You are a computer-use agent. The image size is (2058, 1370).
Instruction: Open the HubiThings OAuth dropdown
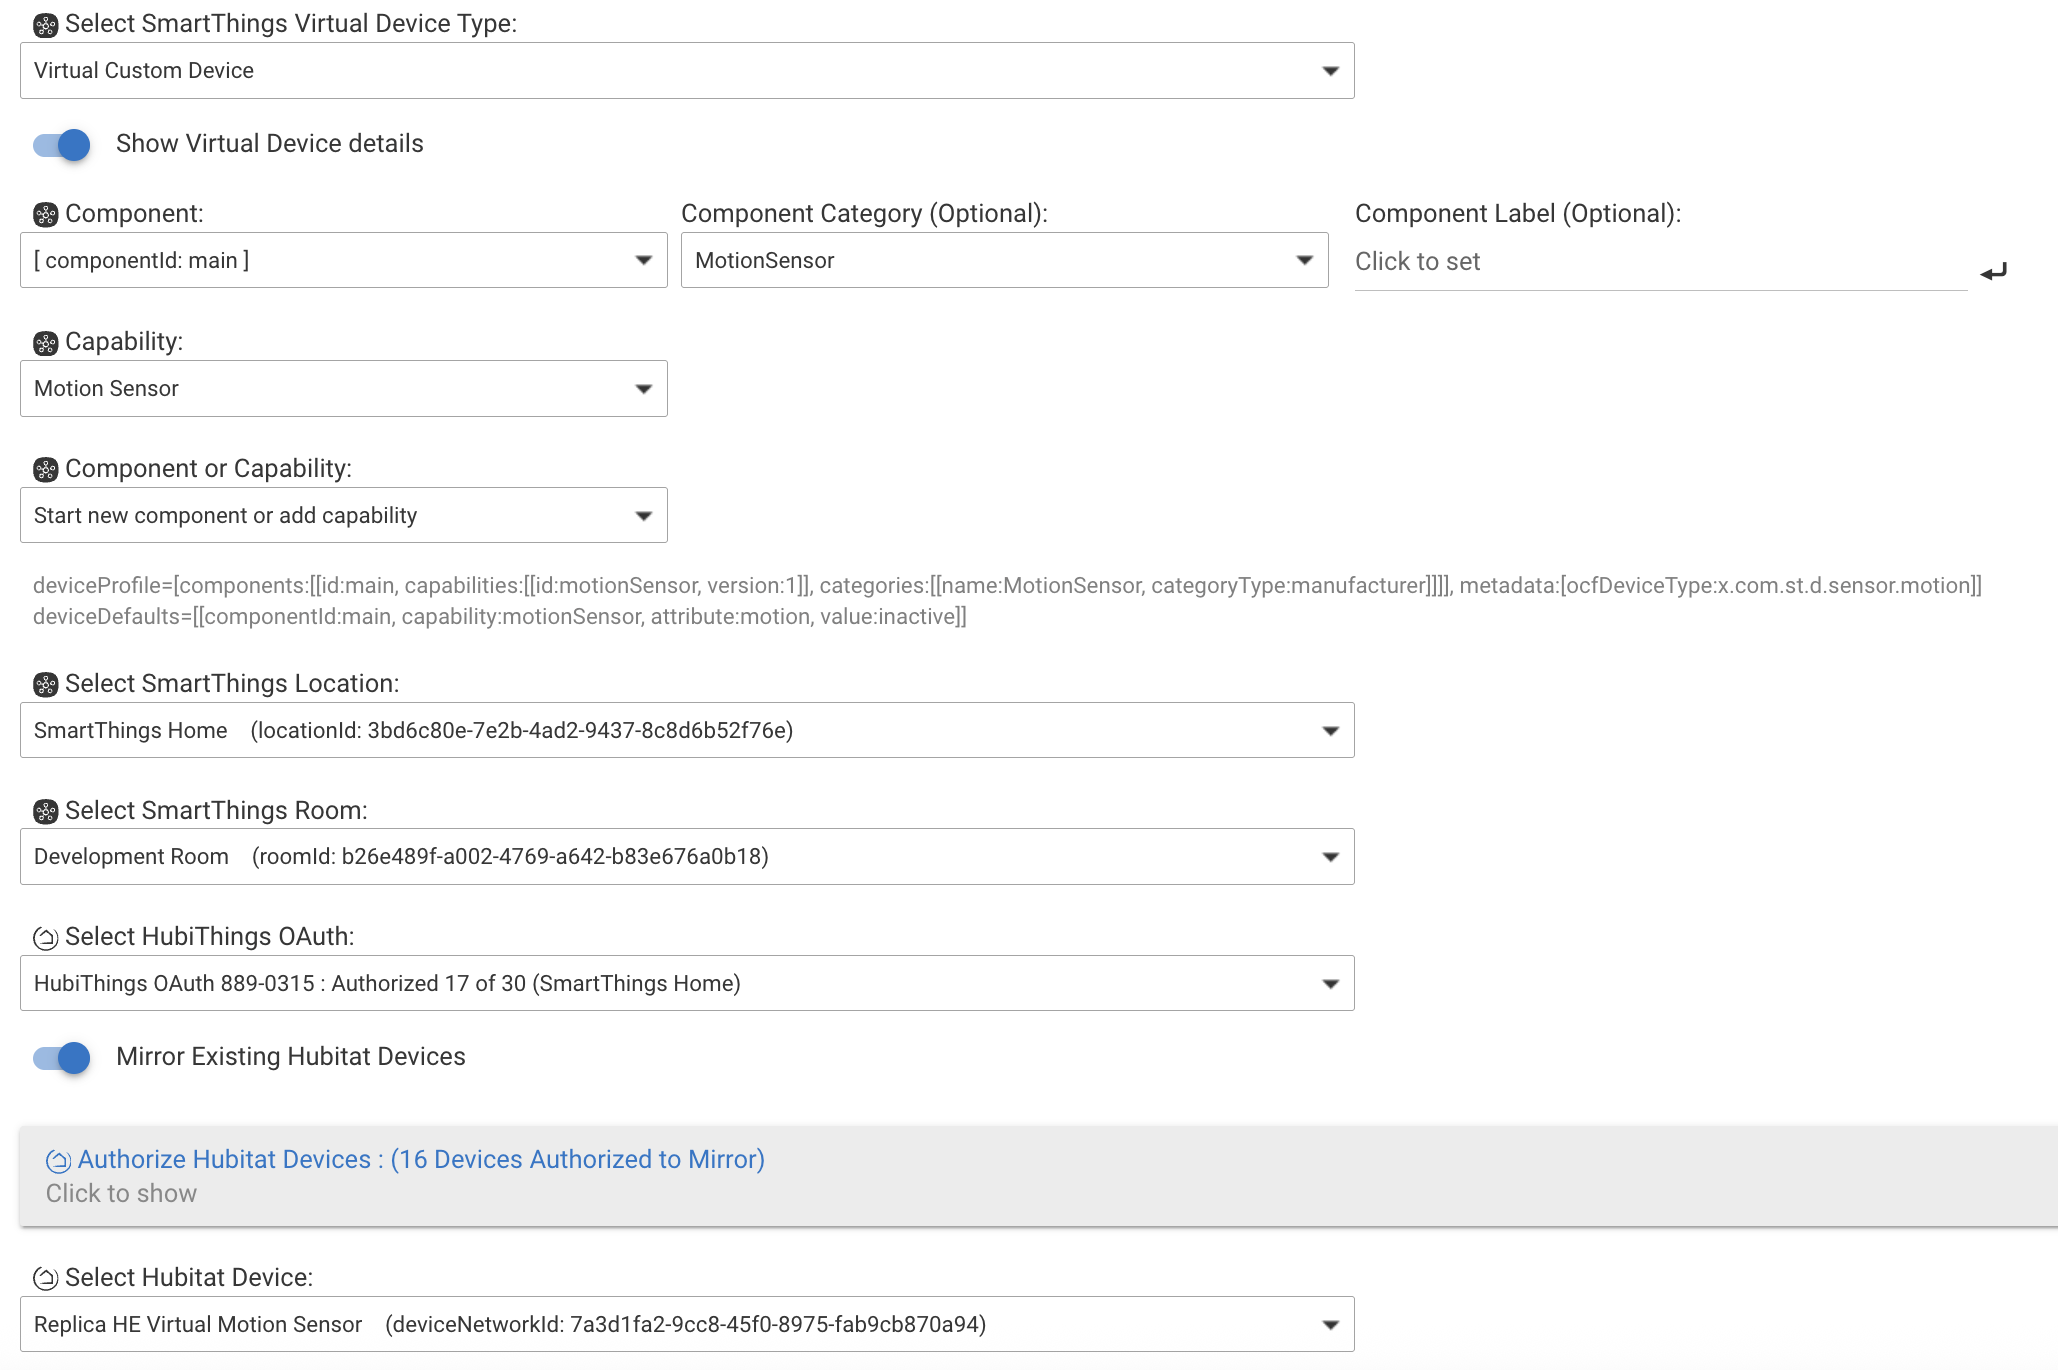coord(687,984)
